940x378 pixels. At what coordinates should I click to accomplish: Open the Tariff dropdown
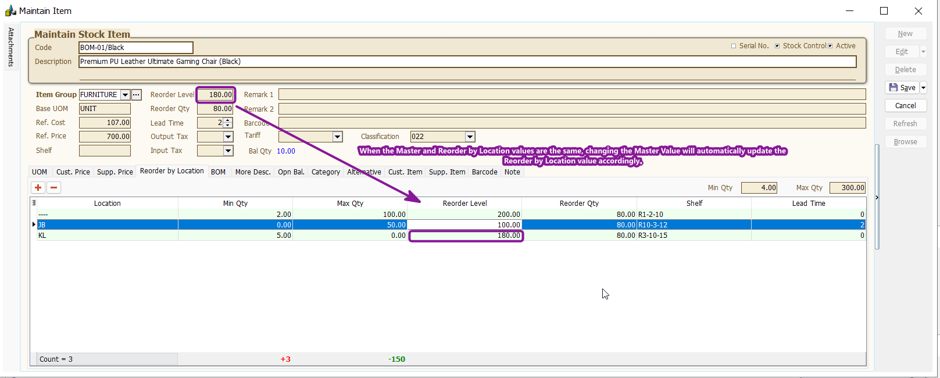pyautogui.click(x=337, y=137)
